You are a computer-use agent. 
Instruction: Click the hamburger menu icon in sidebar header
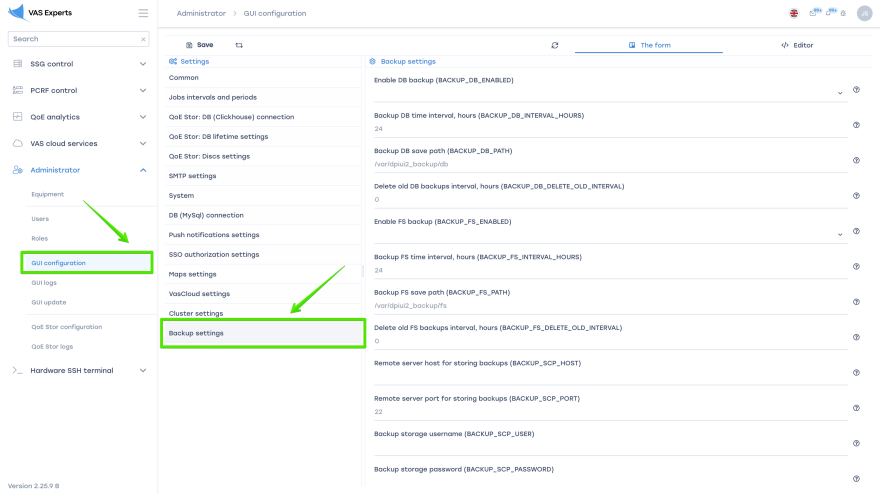point(143,14)
